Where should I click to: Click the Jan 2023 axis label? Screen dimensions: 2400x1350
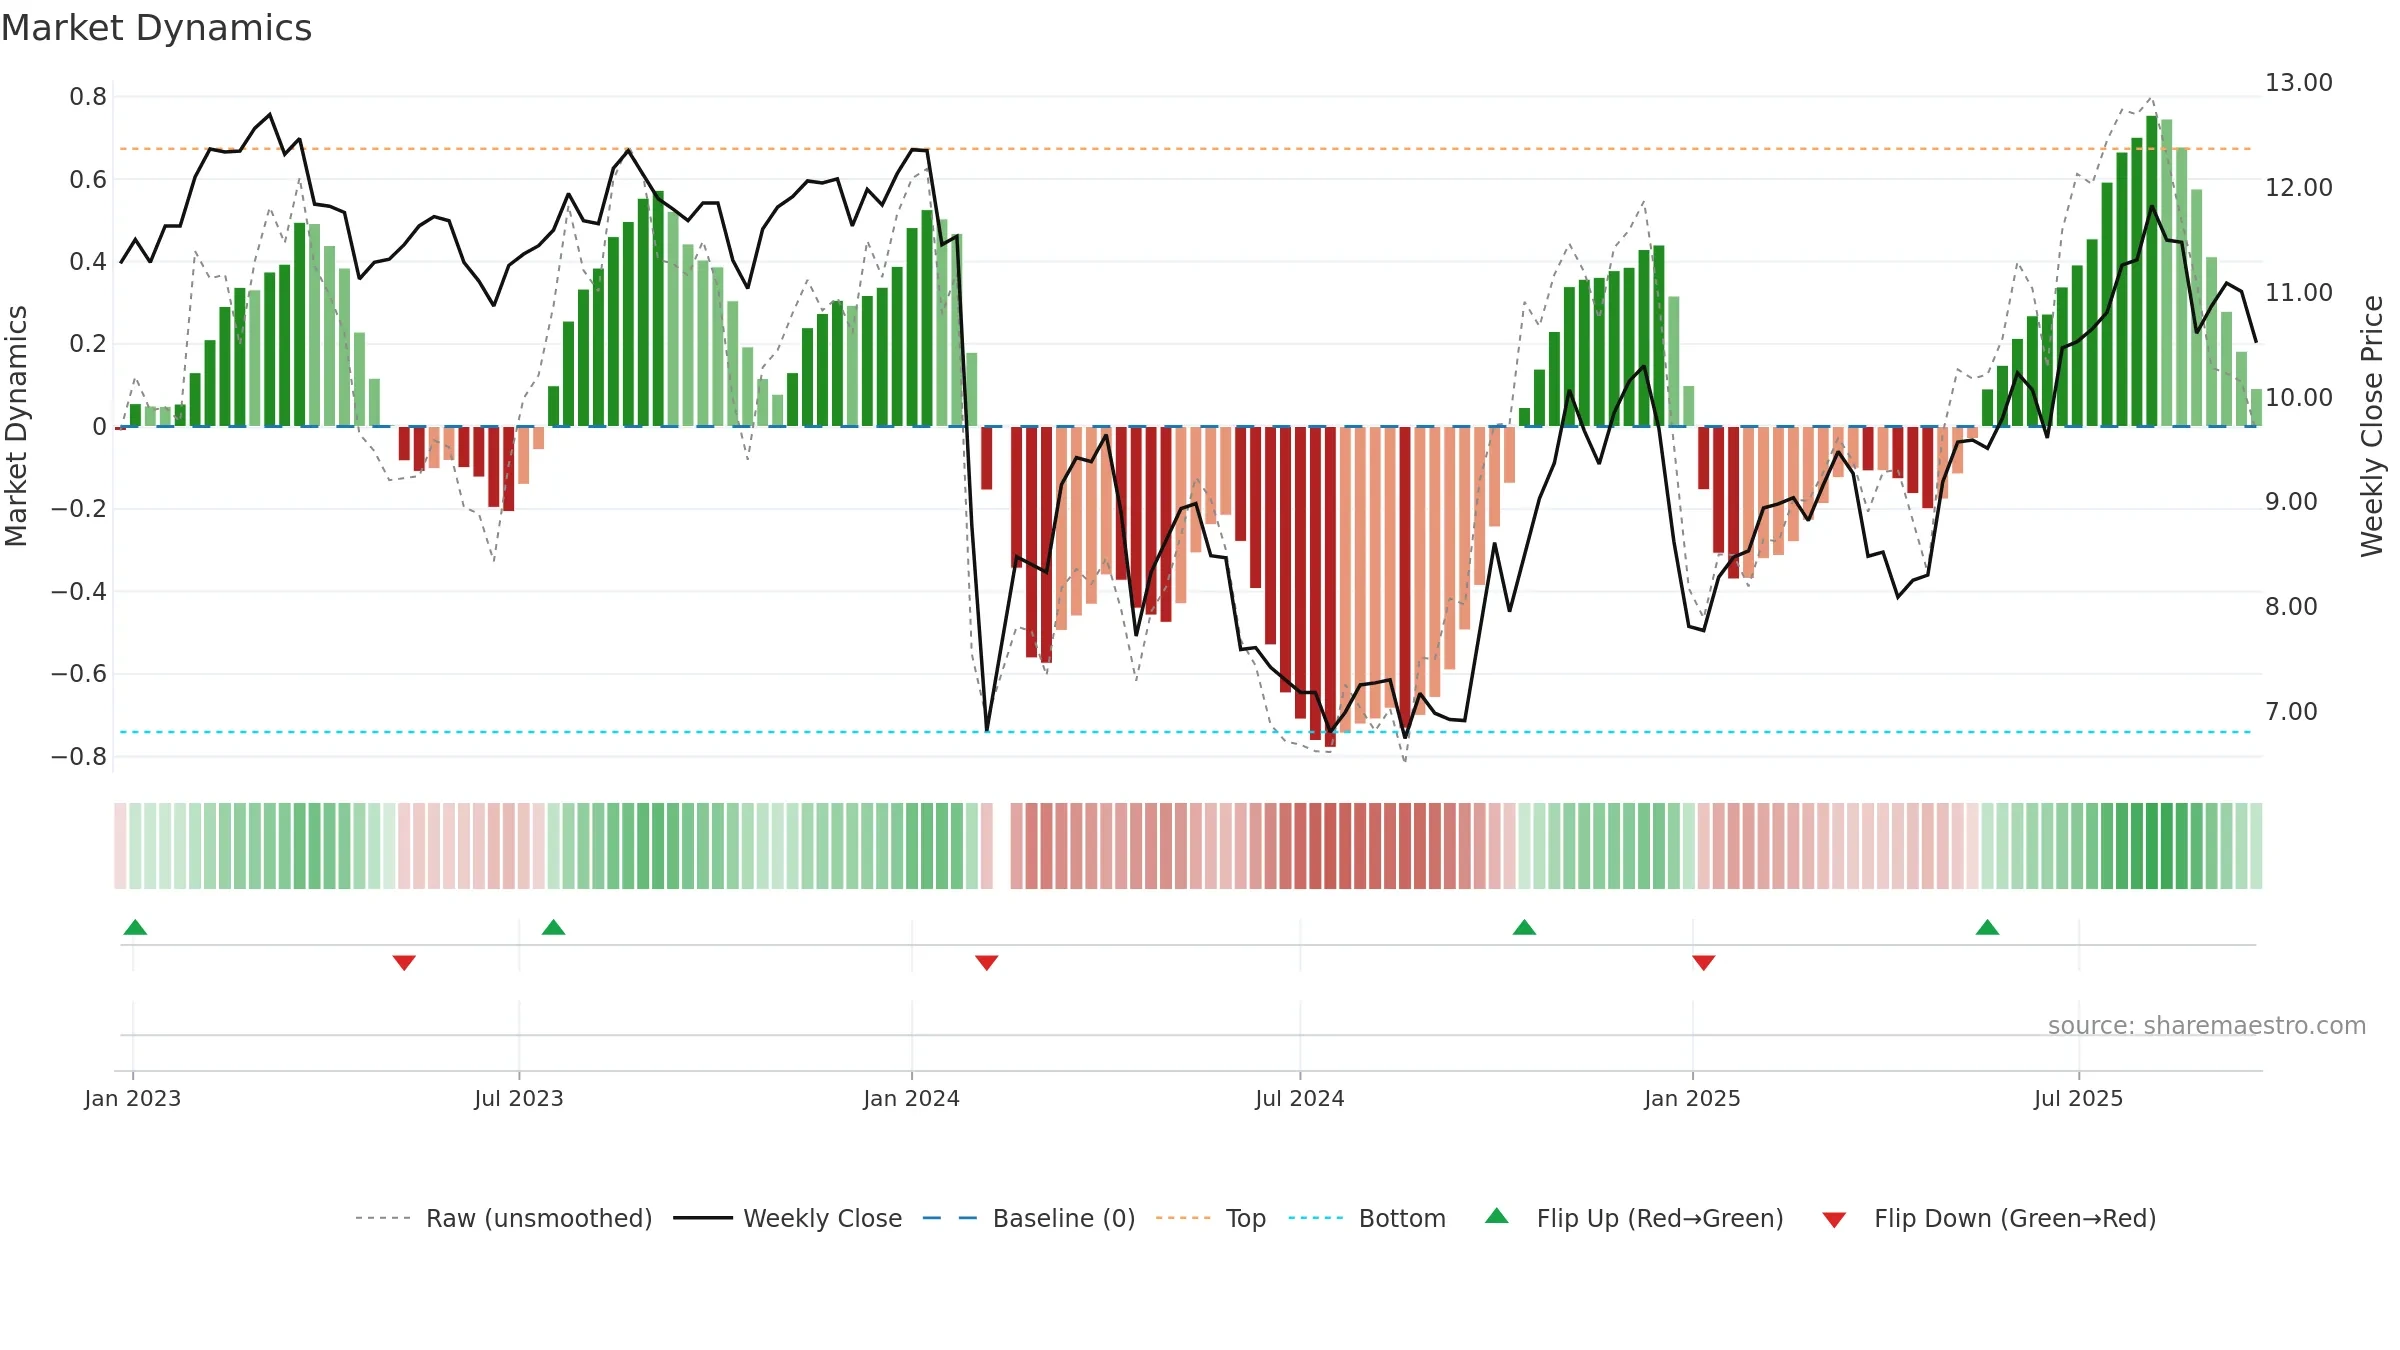click(x=133, y=1098)
